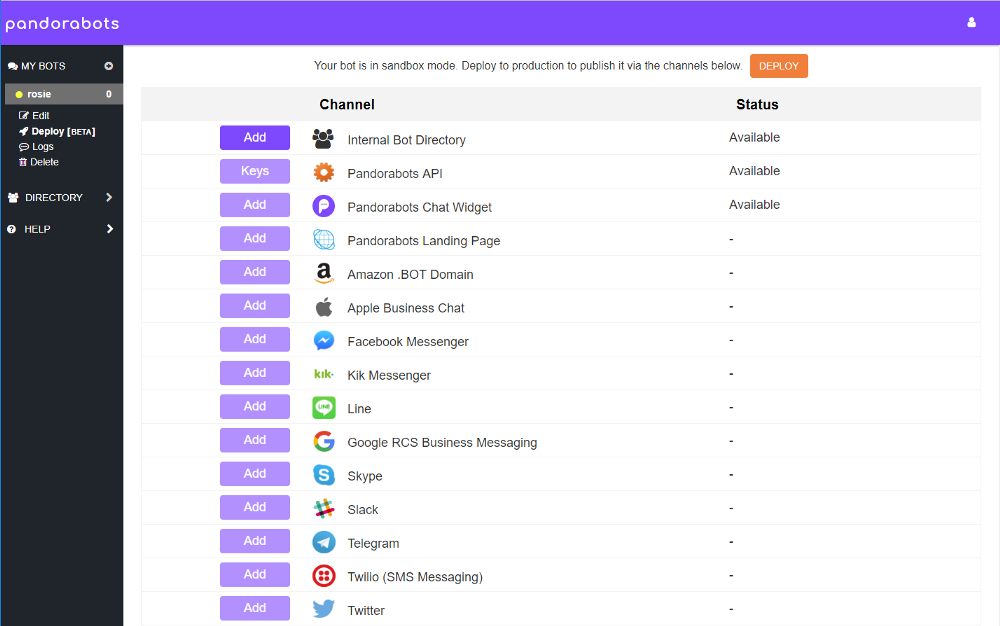This screenshot has height=626, width=1000.
Task: Click the Slack icon
Action: 324,509
